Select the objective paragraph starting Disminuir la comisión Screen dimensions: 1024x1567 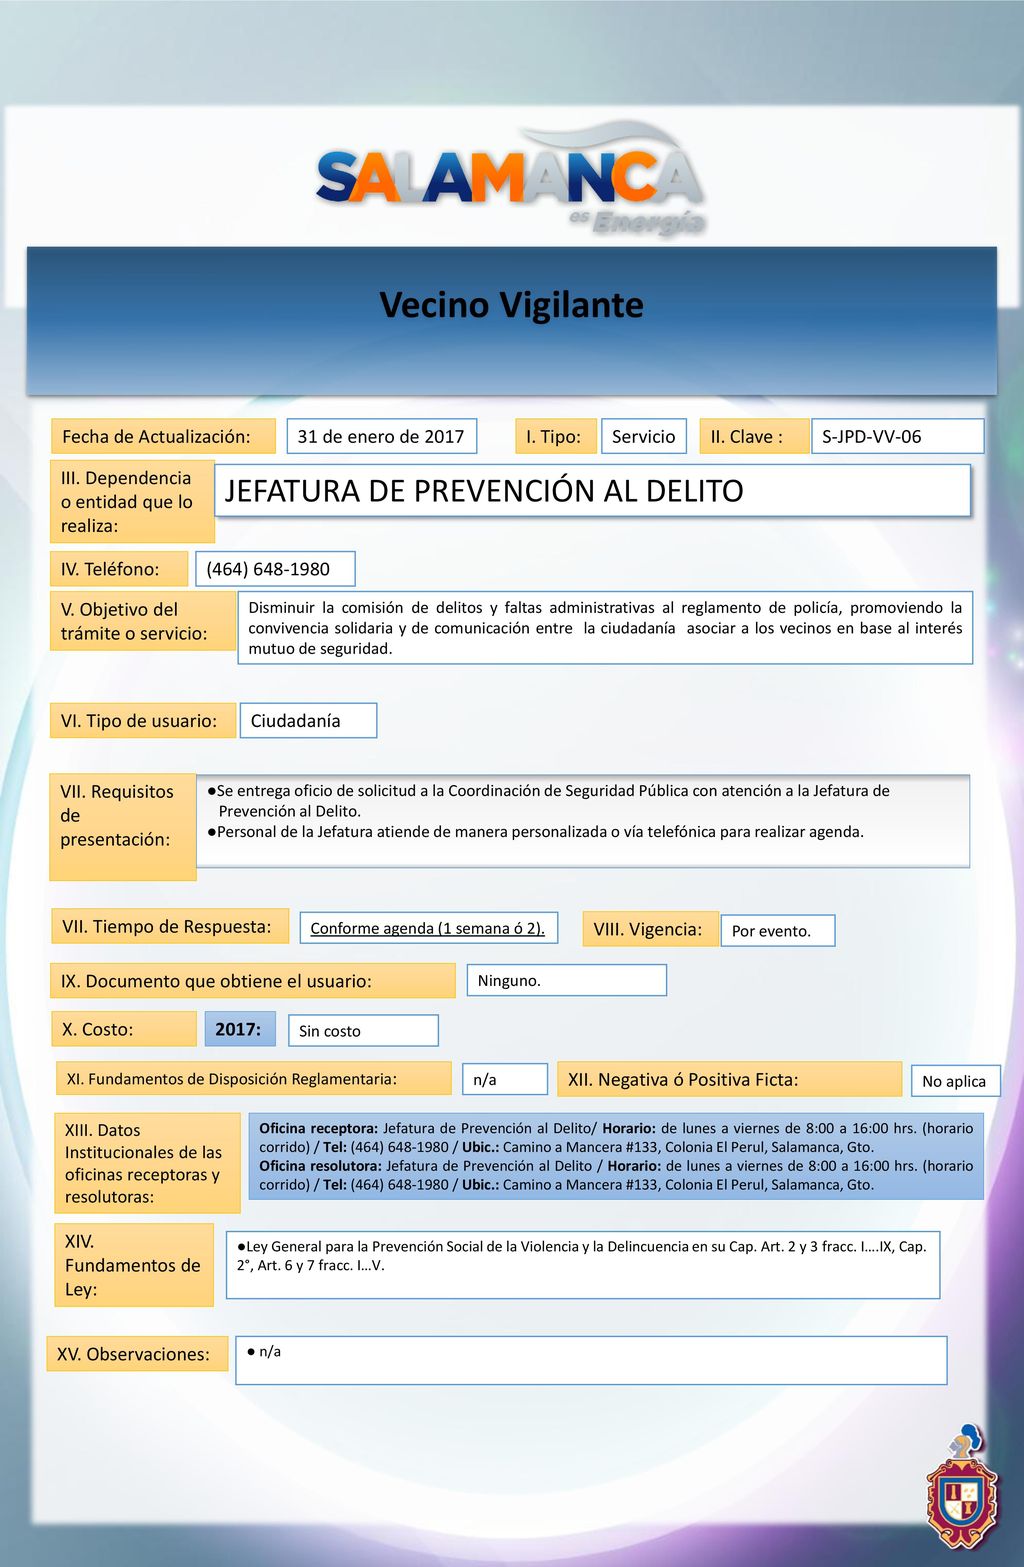pos(605,628)
